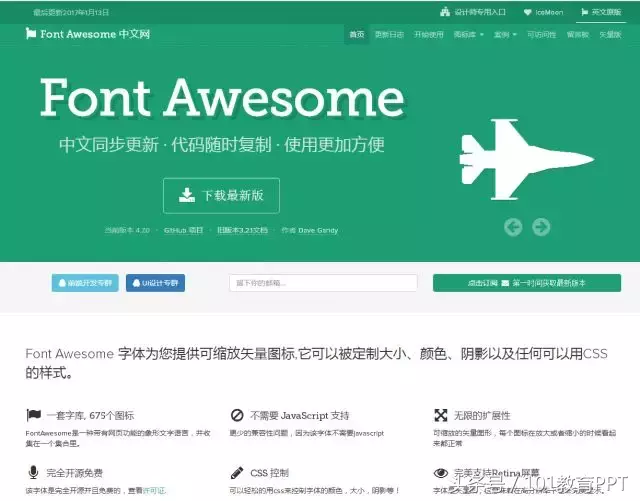Click the 不需要 JavaScript 支持 heading
Image resolution: width=640 pixels, height=501 pixels.
(300, 416)
